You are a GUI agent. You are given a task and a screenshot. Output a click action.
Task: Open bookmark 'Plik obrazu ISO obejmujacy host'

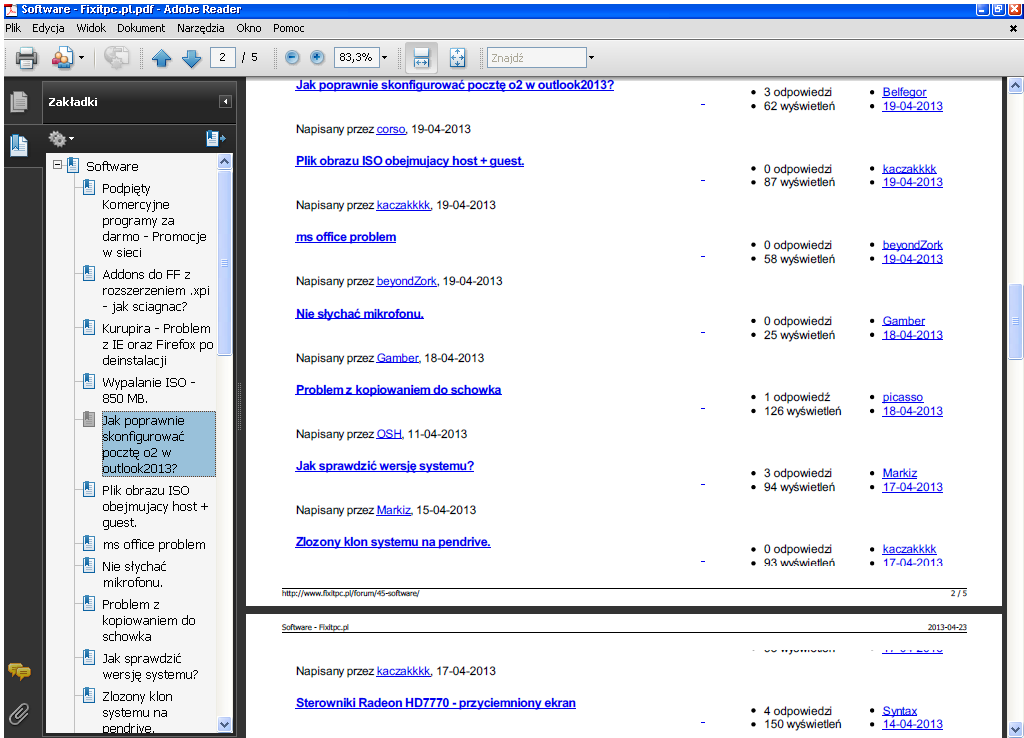pos(155,506)
